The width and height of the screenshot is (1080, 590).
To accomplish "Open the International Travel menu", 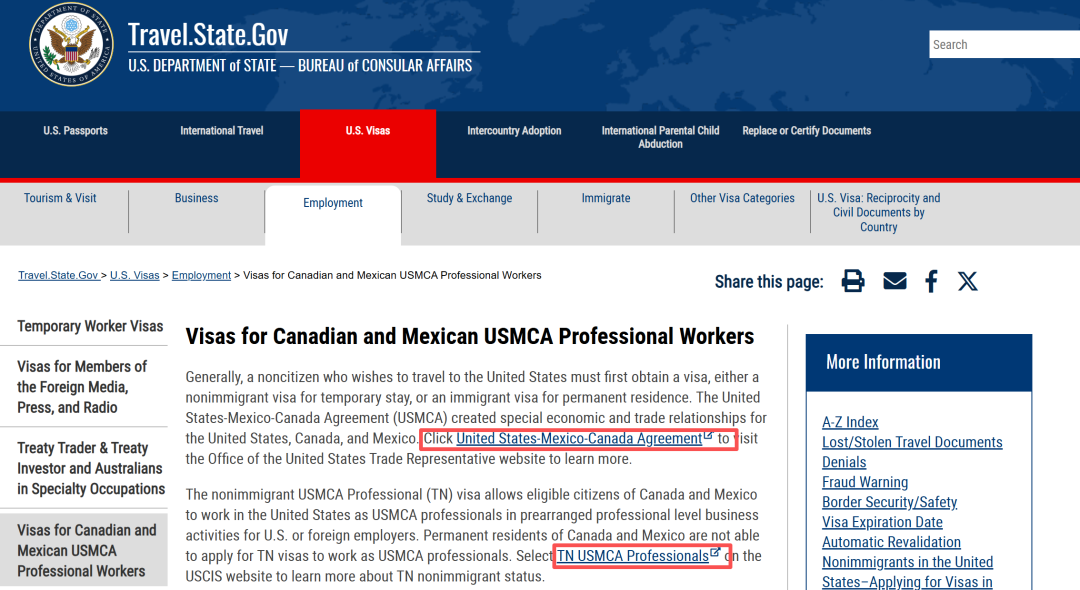I will (222, 131).
